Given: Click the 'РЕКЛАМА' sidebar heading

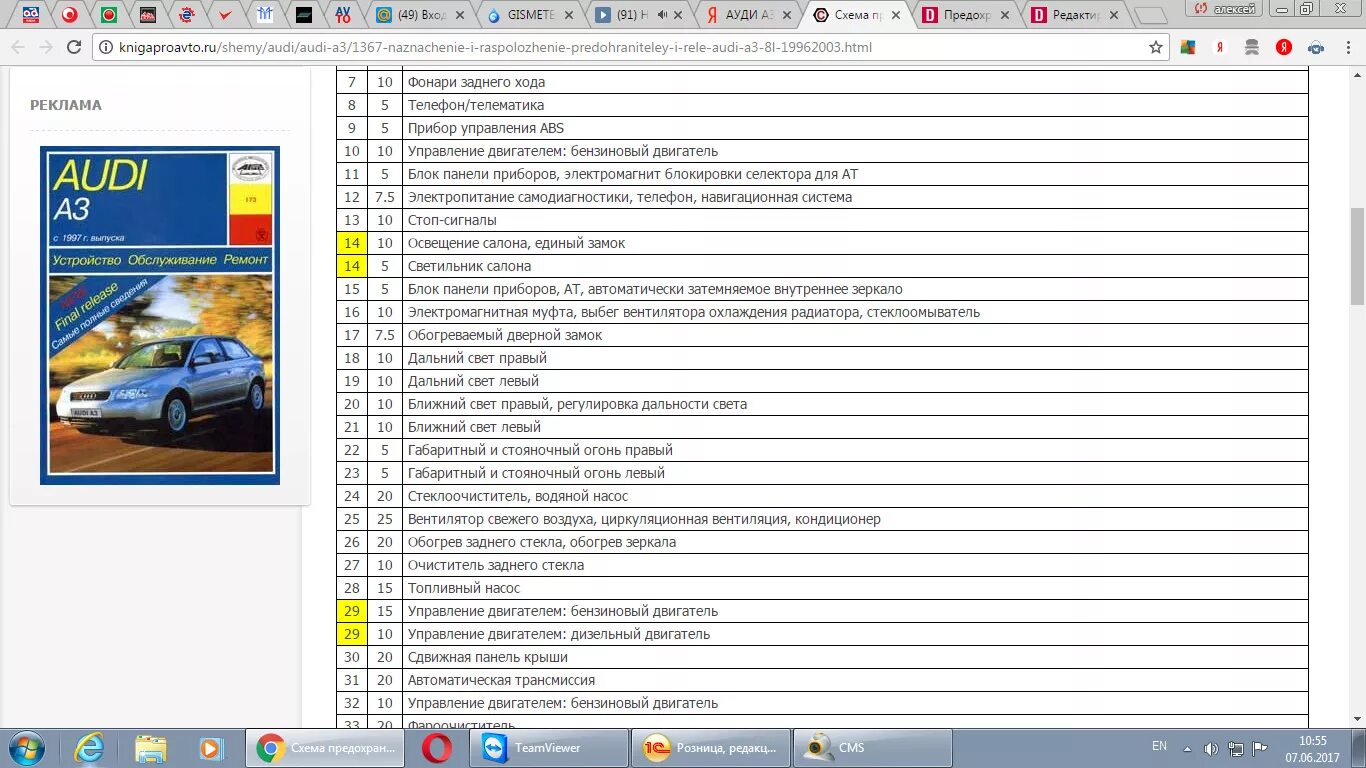Looking at the screenshot, I should 66,105.
